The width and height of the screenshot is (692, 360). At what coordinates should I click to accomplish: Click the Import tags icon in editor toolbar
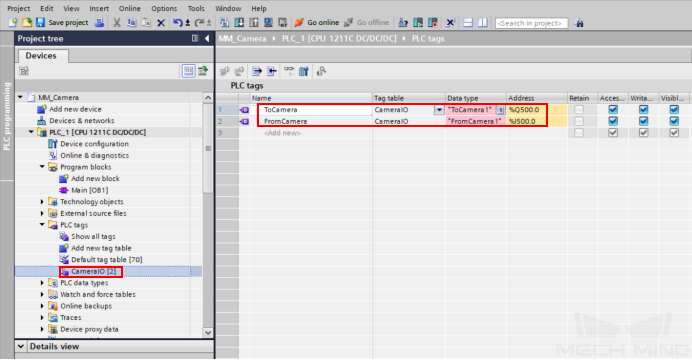pos(271,71)
